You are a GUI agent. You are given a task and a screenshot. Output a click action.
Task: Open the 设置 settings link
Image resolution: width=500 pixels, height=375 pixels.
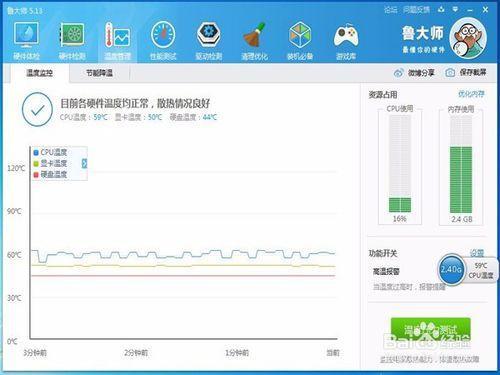coord(477,253)
